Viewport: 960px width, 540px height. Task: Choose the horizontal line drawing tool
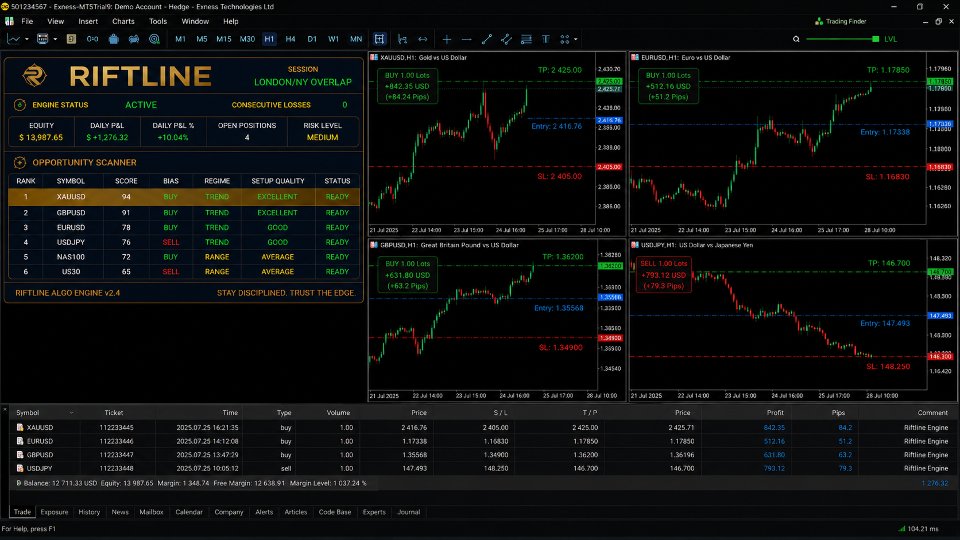click(467, 39)
